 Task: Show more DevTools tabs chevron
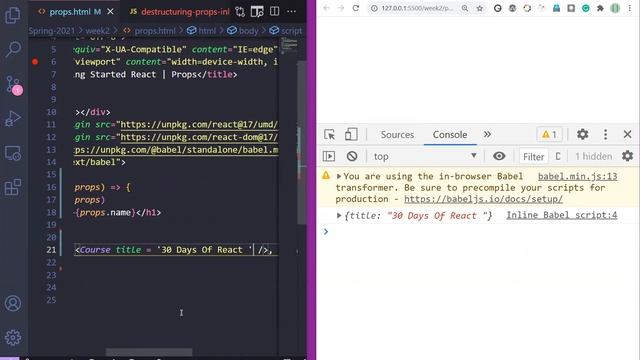tap(487, 134)
